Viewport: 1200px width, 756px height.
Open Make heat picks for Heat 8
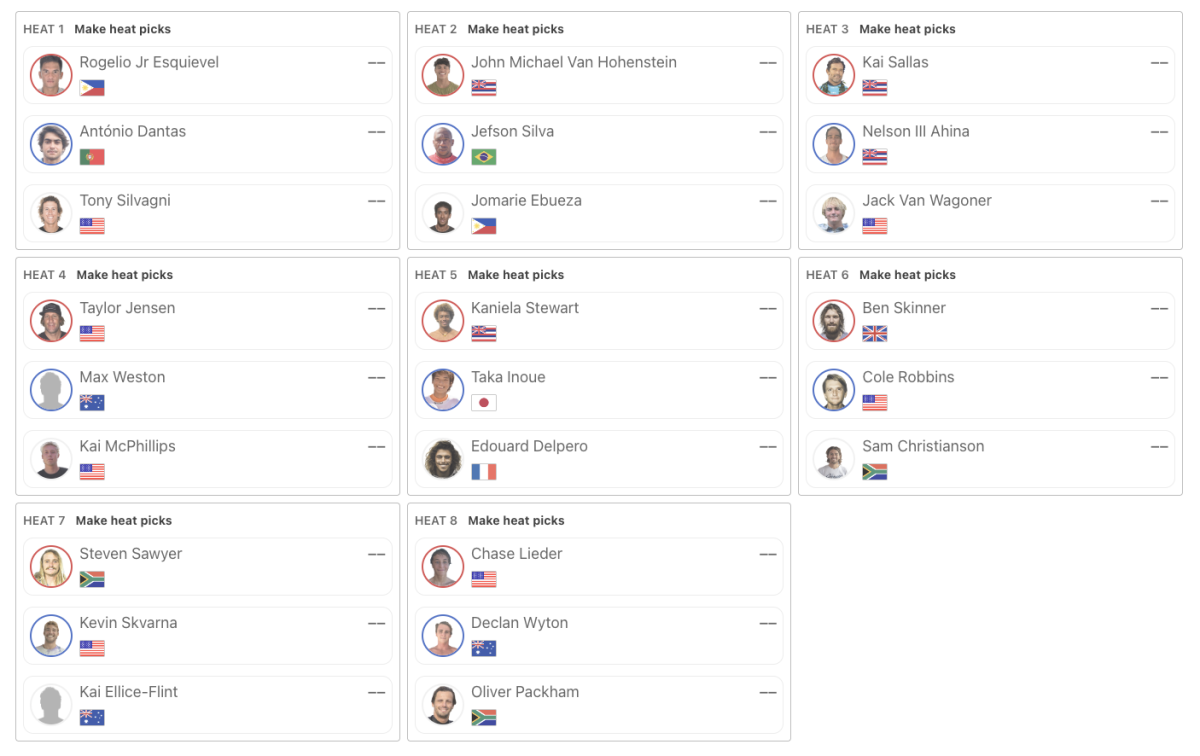coord(516,521)
